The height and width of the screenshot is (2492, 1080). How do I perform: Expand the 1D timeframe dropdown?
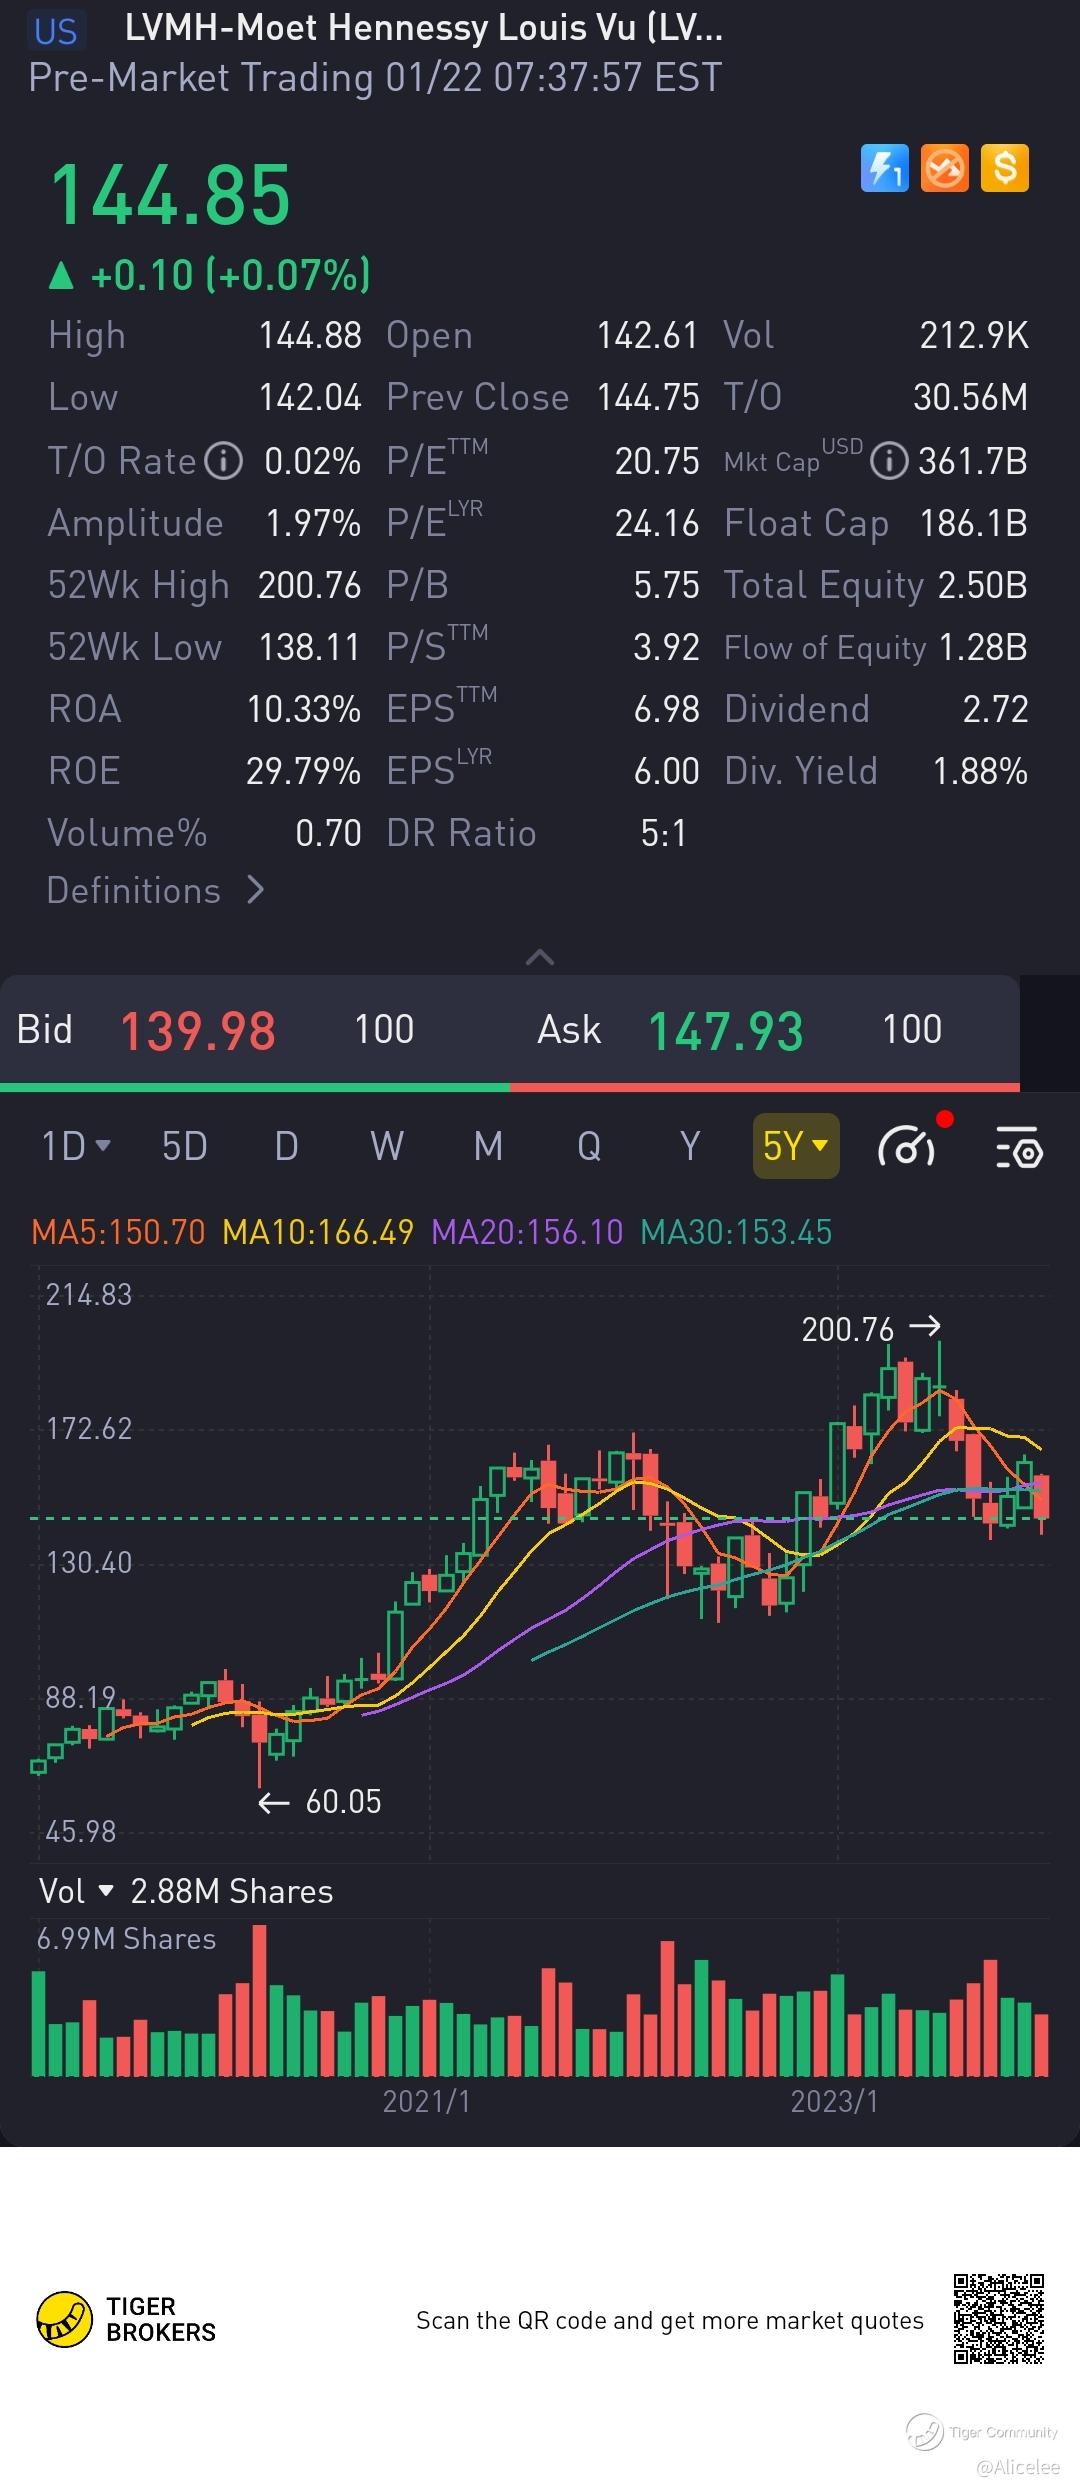(x=76, y=1146)
